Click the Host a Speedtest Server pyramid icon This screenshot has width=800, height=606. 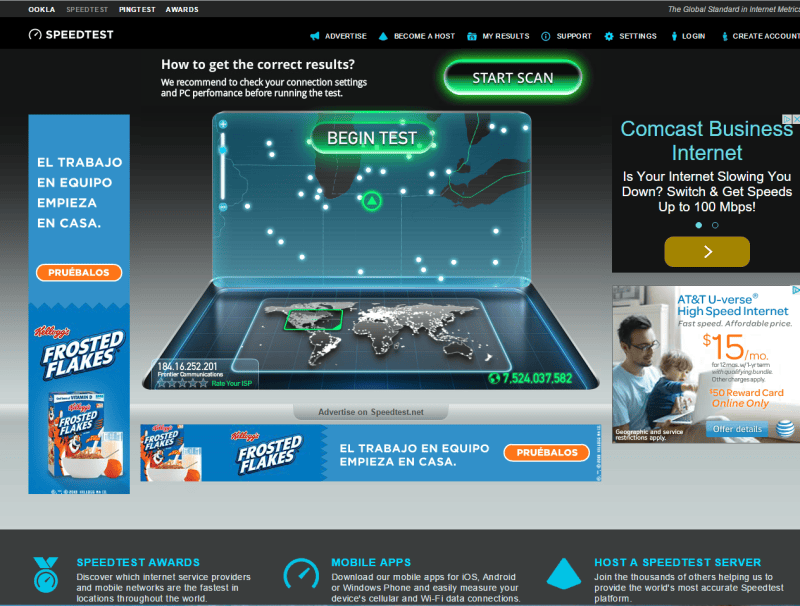(x=563, y=573)
